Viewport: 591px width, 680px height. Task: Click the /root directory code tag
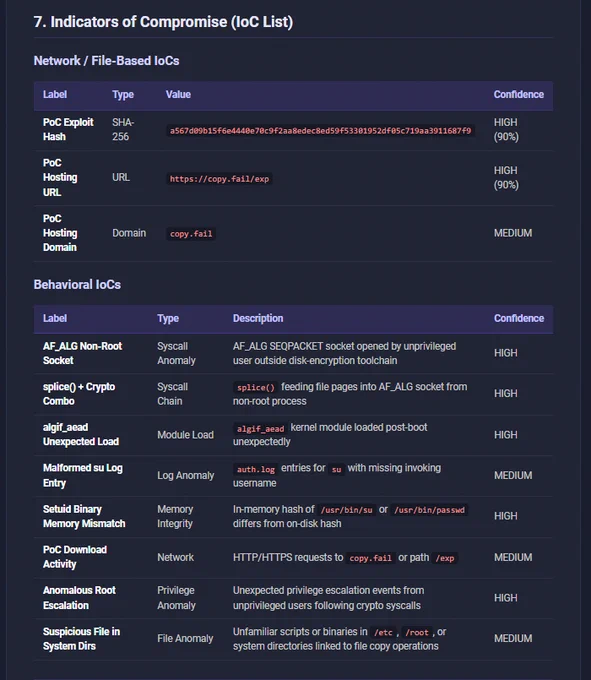[x=417, y=632]
